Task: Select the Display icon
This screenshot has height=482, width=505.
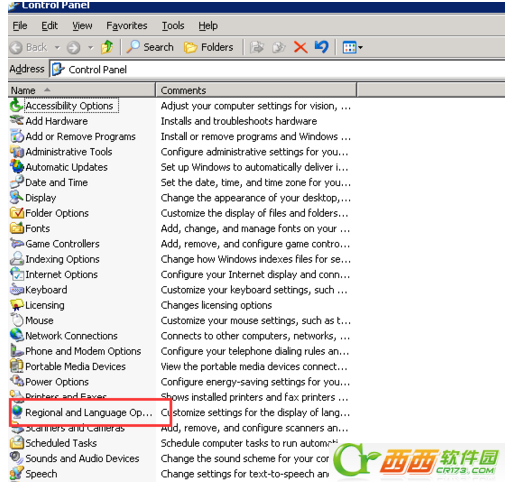Action: (17, 197)
